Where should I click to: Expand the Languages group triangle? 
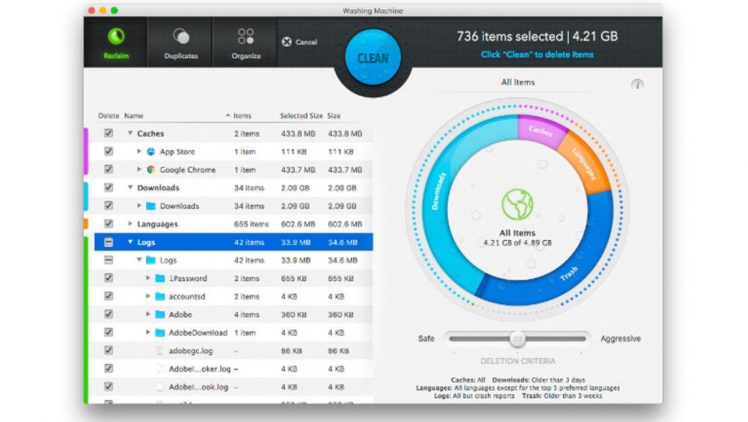130,224
